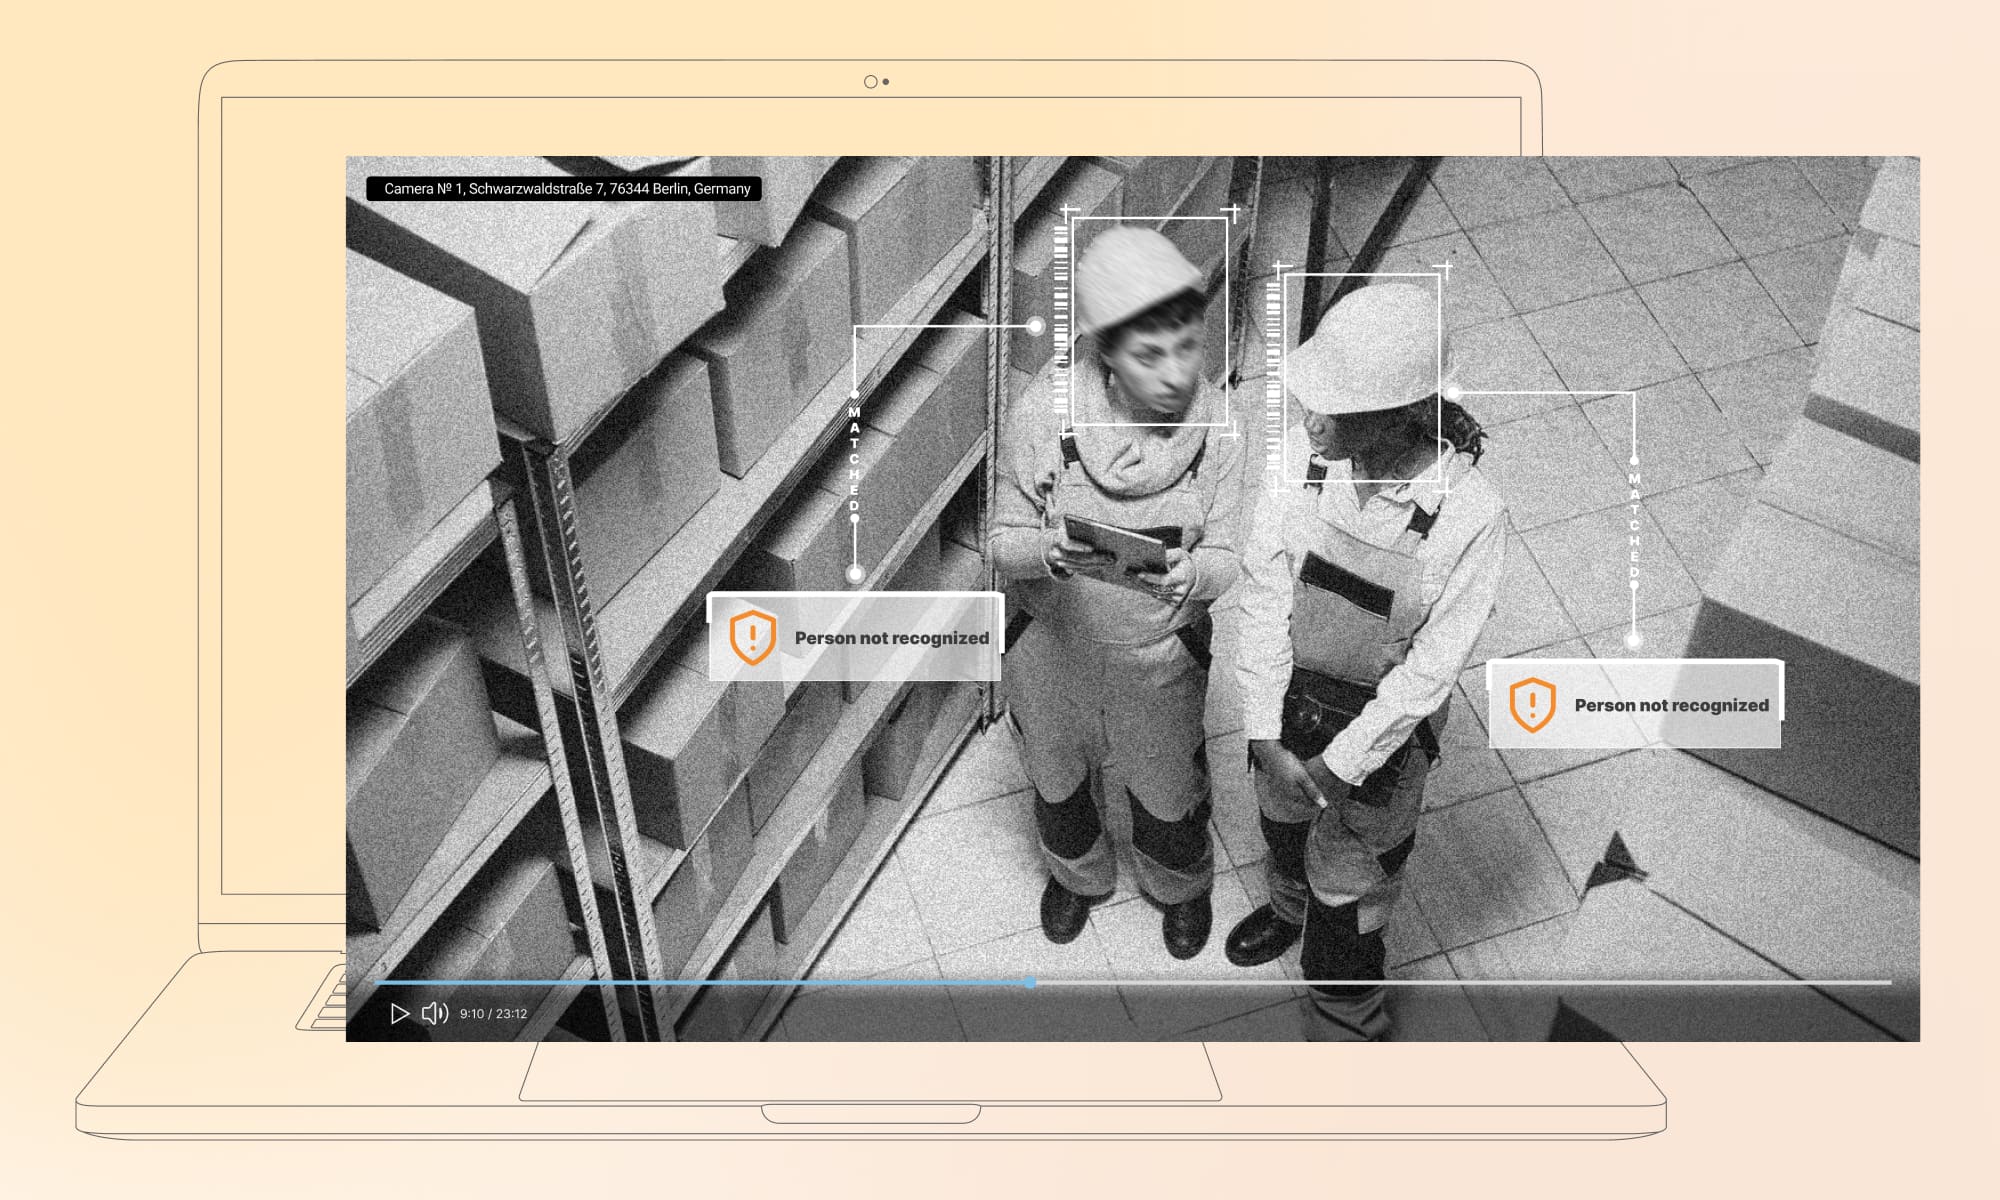2000x1200 pixels.
Task: Click the laptop trackpad outline
Action: (x=870, y=1070)
